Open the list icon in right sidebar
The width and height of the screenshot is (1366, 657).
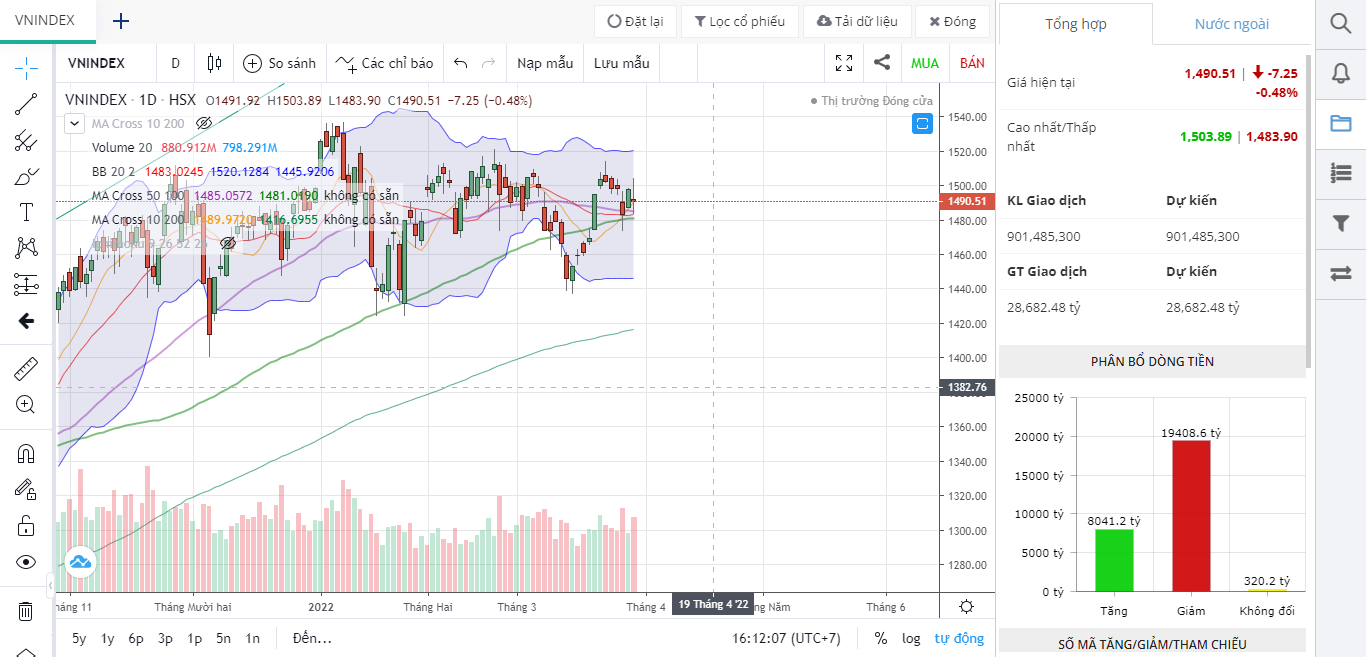[x=1340, y=173]
